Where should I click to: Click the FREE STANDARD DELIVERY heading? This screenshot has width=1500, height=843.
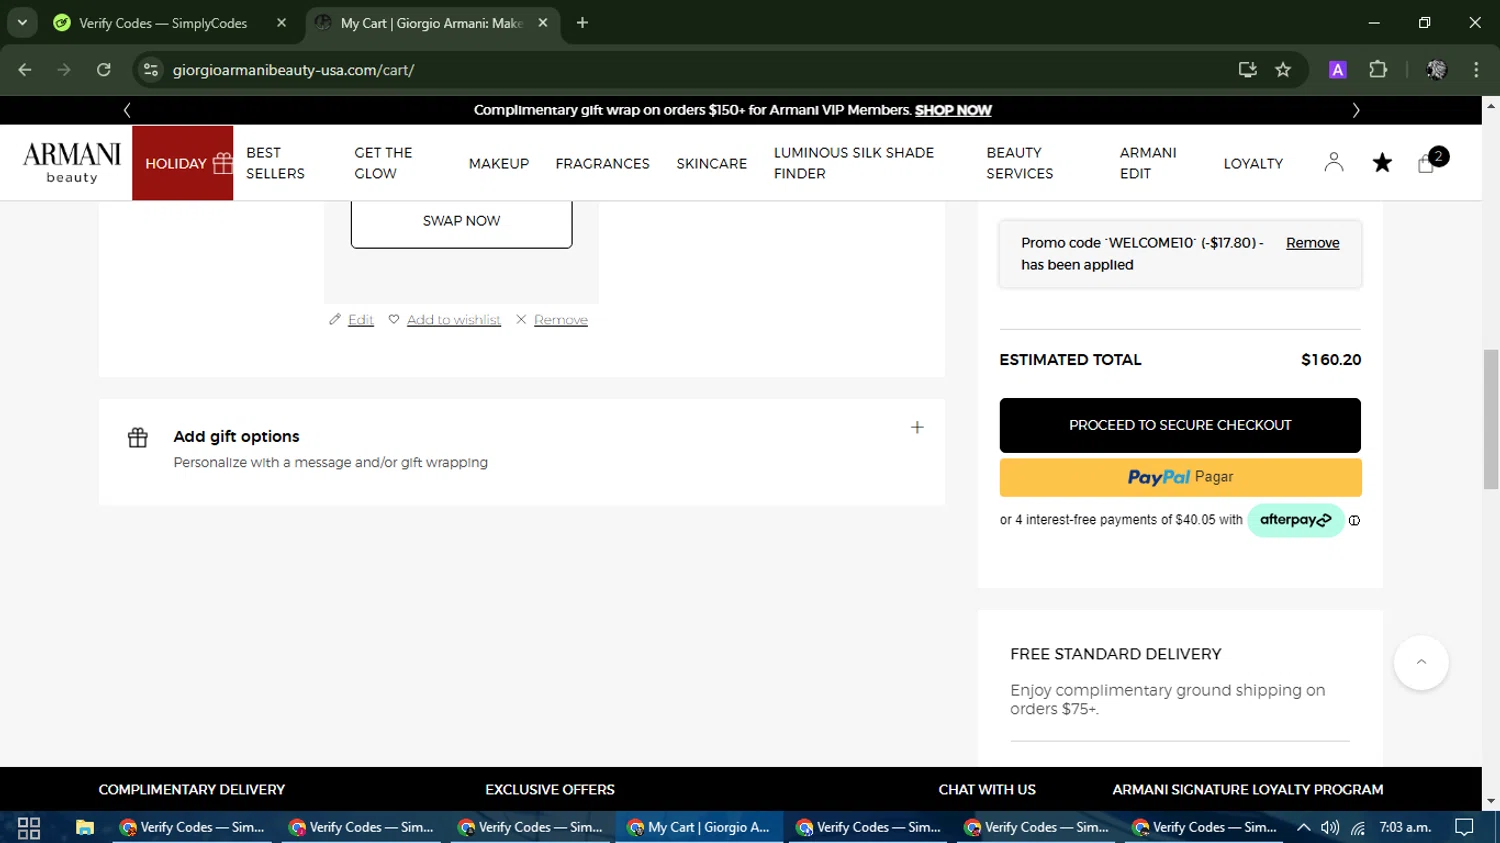(1116, 654)
